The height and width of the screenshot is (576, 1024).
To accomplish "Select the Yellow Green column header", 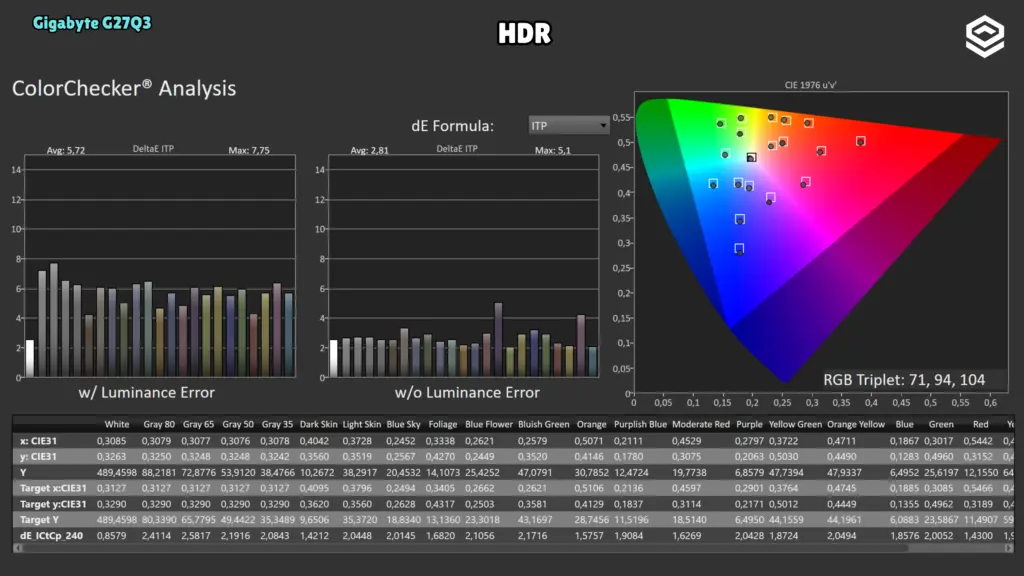I will pyautogui.click(x=795, y=424).
